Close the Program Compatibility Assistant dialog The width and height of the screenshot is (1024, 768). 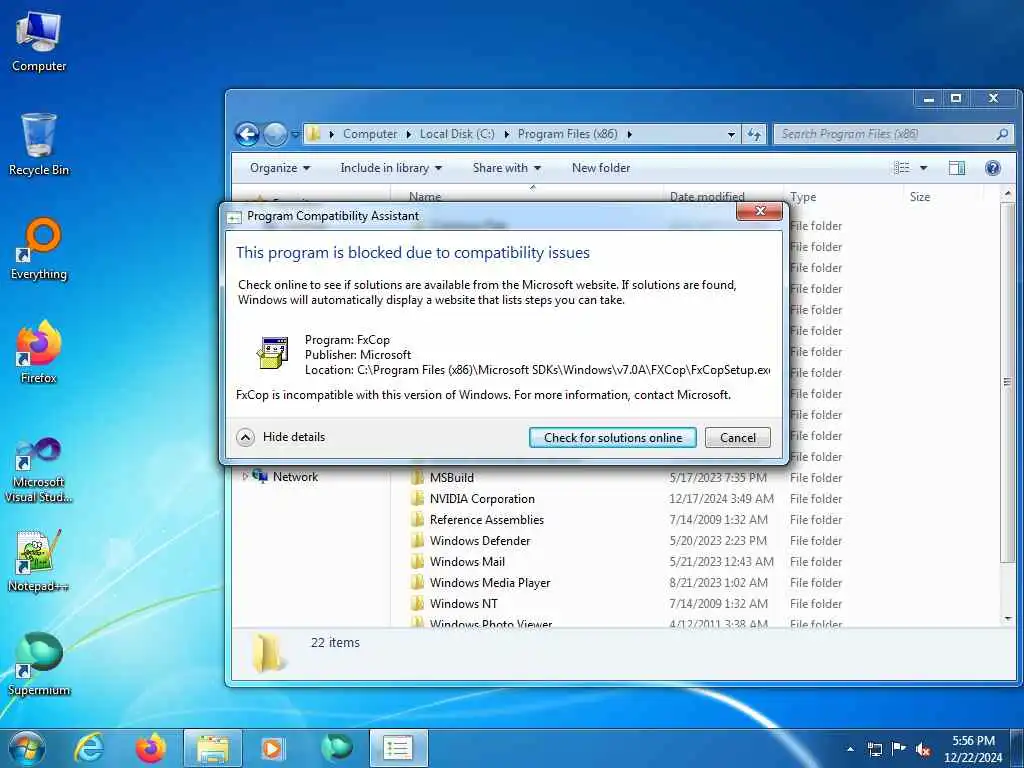(760, 211)
